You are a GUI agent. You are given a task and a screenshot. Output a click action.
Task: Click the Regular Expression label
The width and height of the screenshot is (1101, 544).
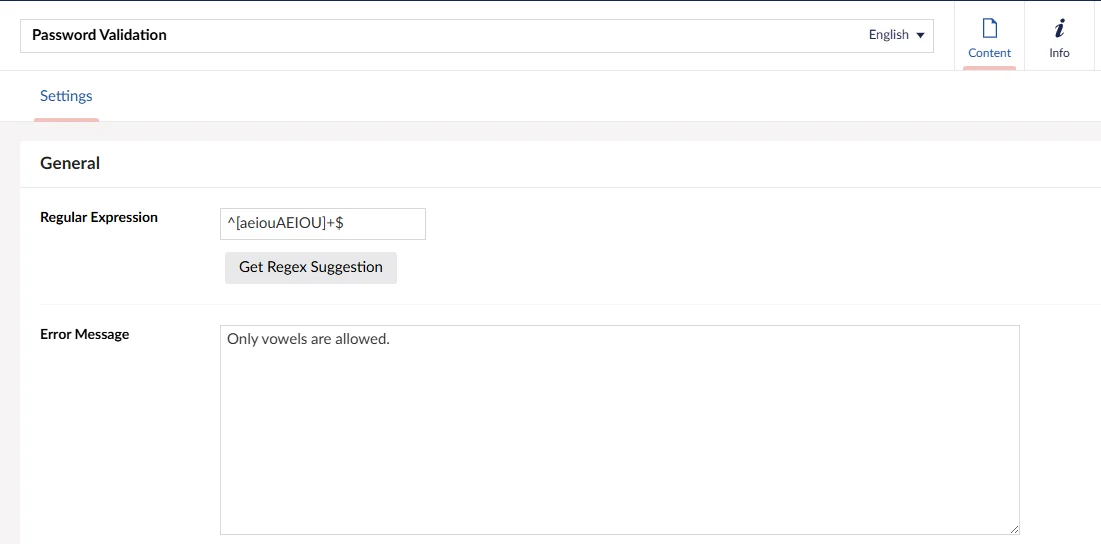(99, 217)
